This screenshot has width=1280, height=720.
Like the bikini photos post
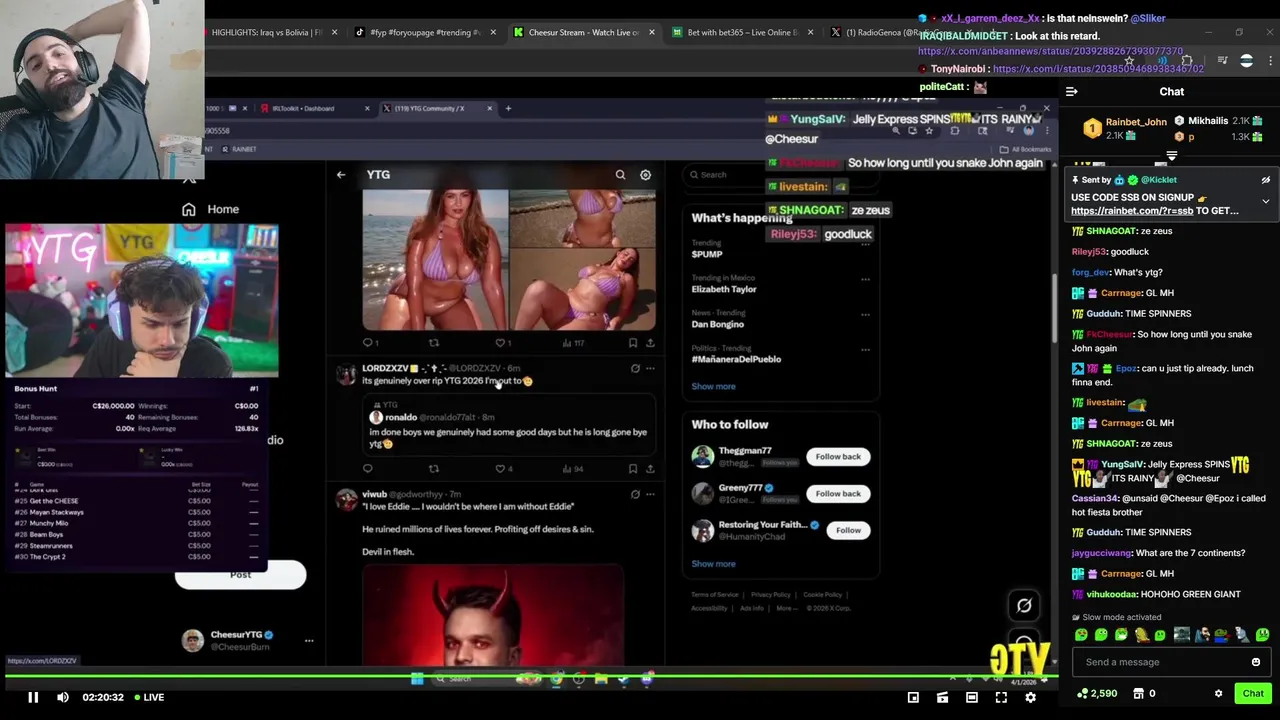501,343
